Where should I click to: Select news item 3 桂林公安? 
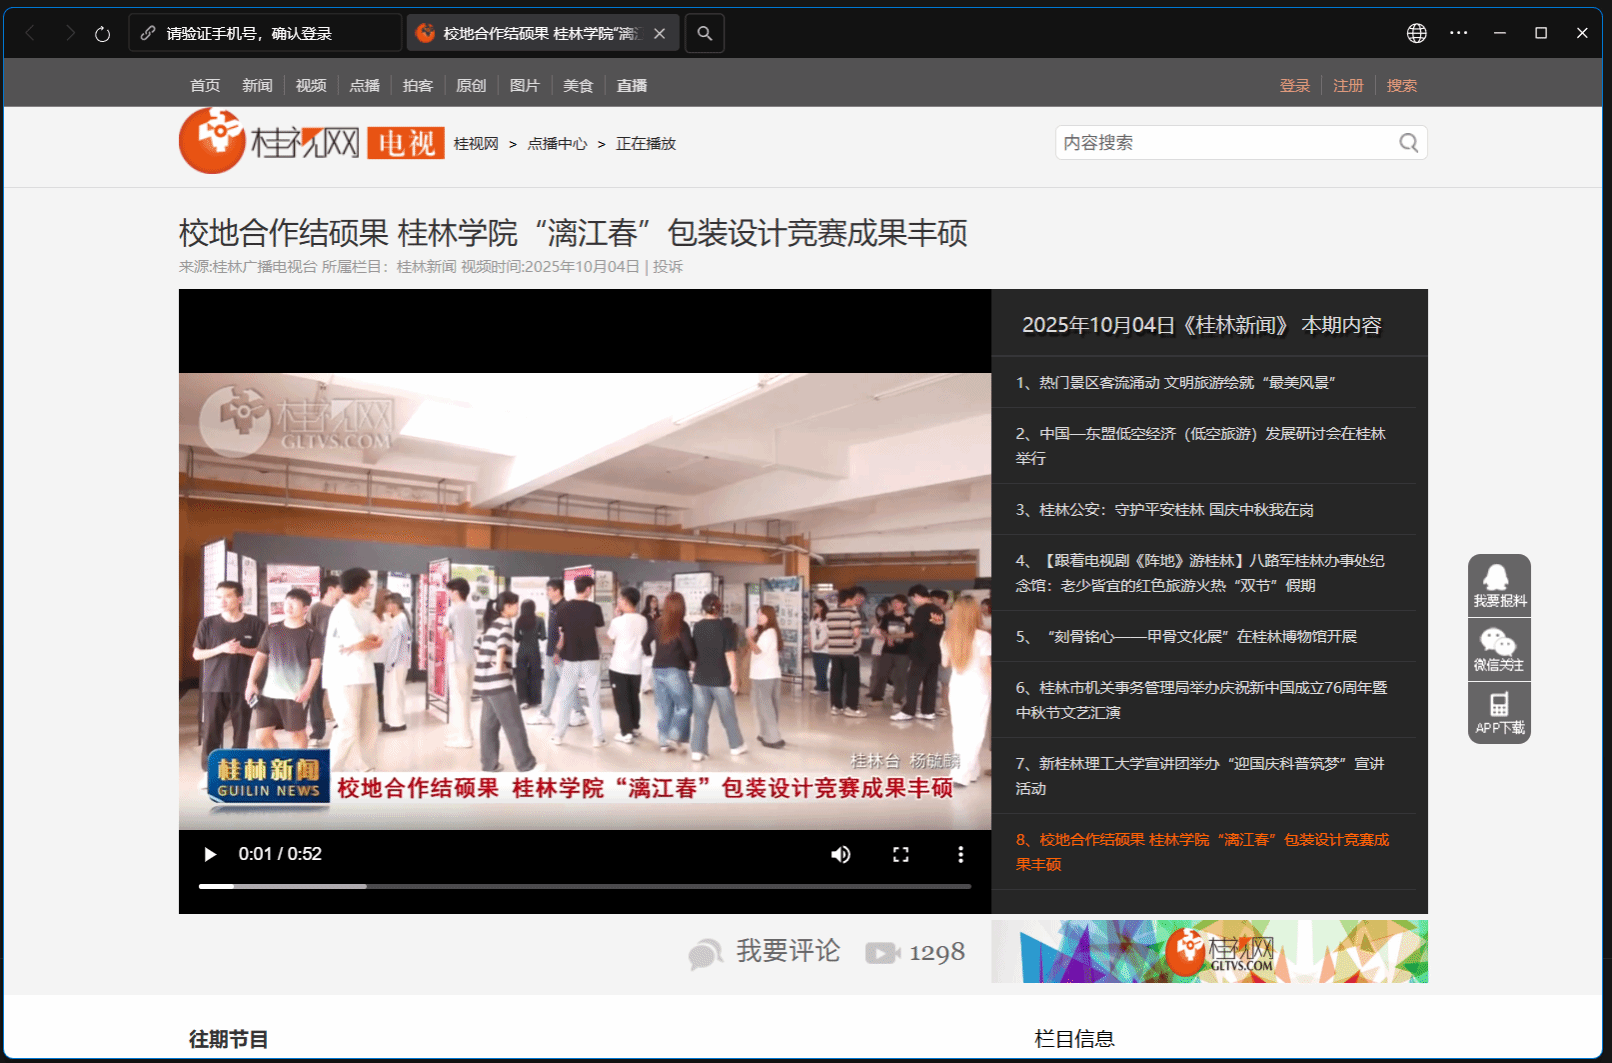coord(1165,510)
